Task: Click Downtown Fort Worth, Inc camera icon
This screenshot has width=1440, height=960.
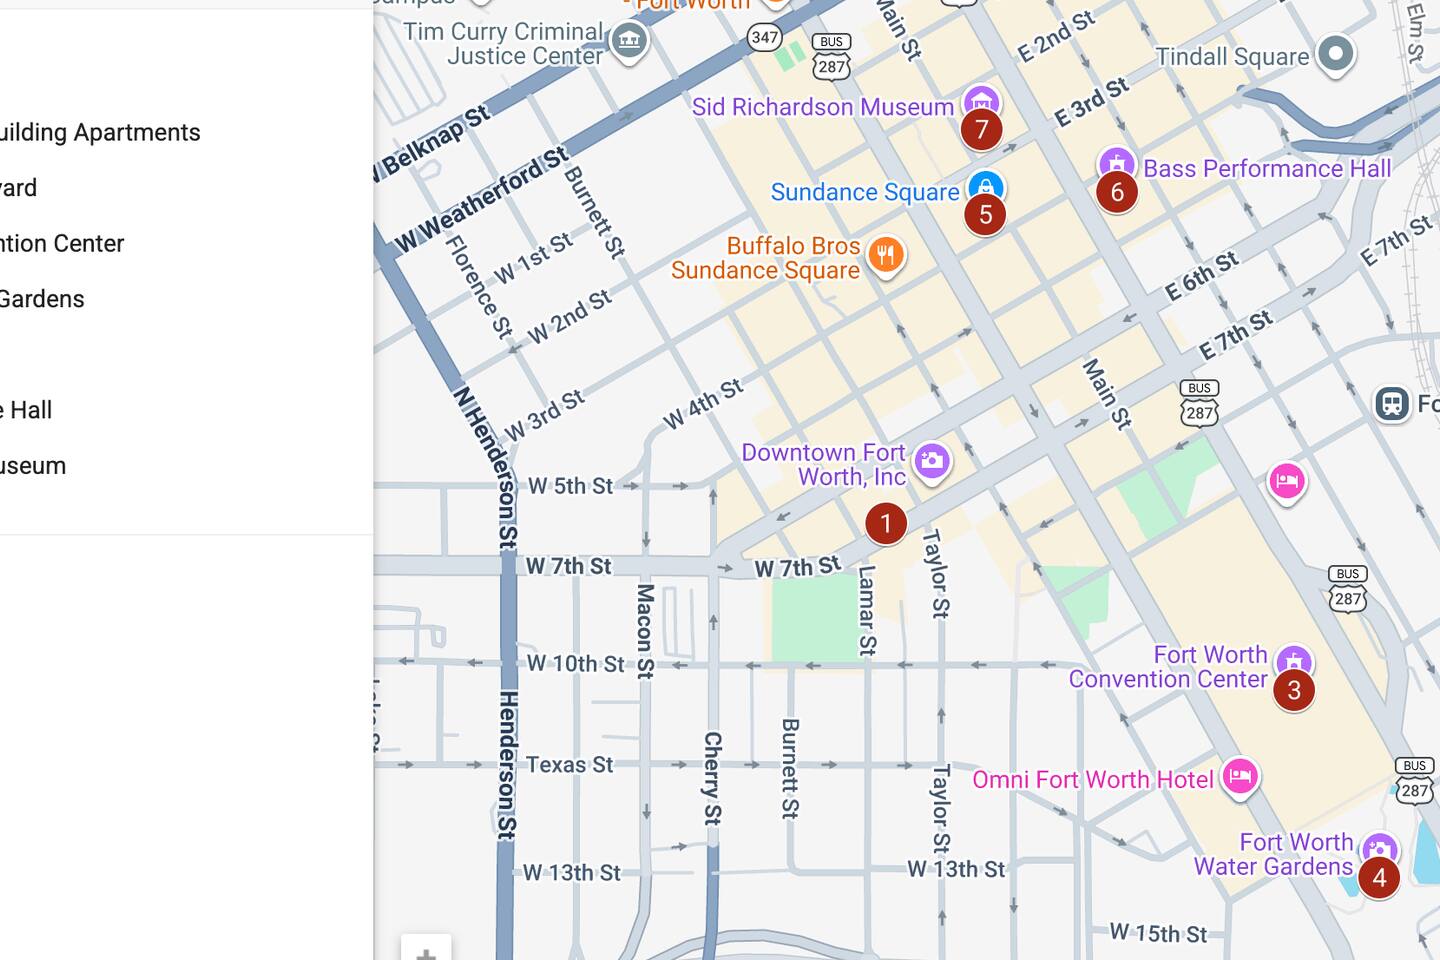Action: [x=932, y=461]
